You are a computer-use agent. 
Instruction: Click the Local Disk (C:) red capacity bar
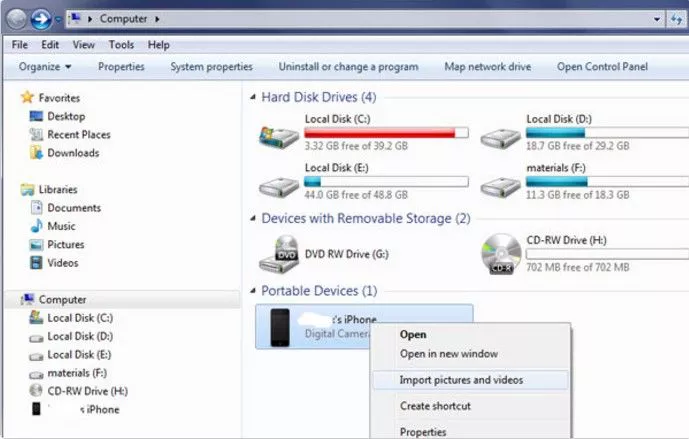(386, 133)
